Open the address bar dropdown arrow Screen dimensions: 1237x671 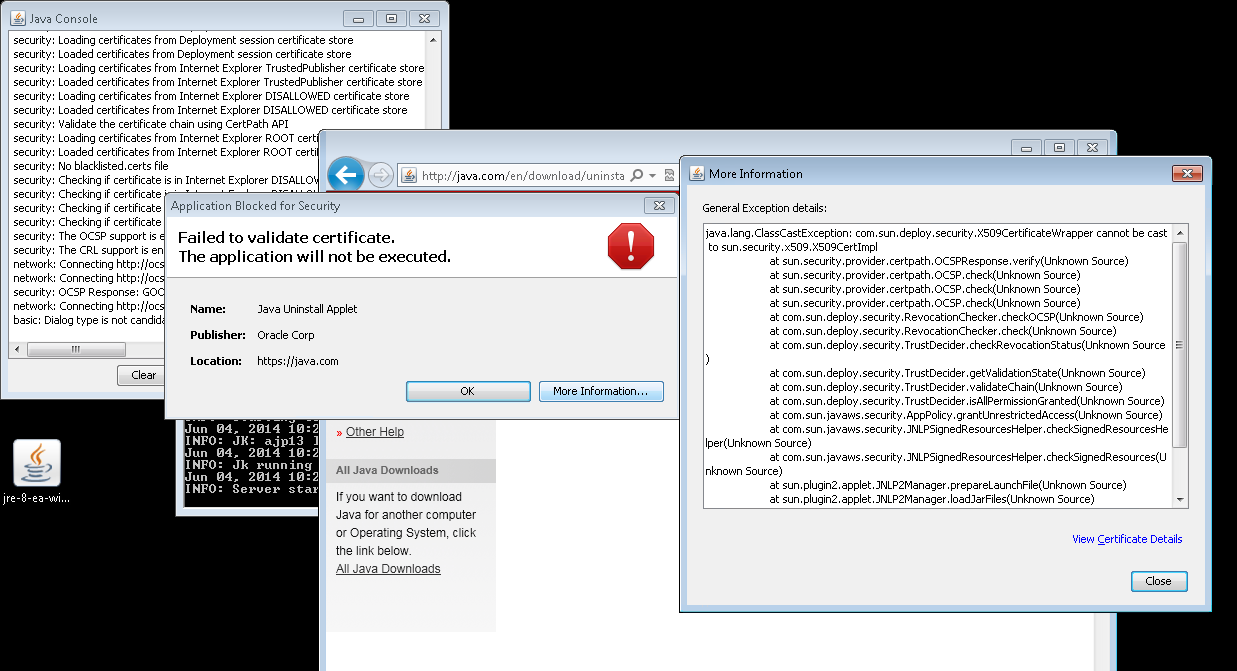(652, 176)
